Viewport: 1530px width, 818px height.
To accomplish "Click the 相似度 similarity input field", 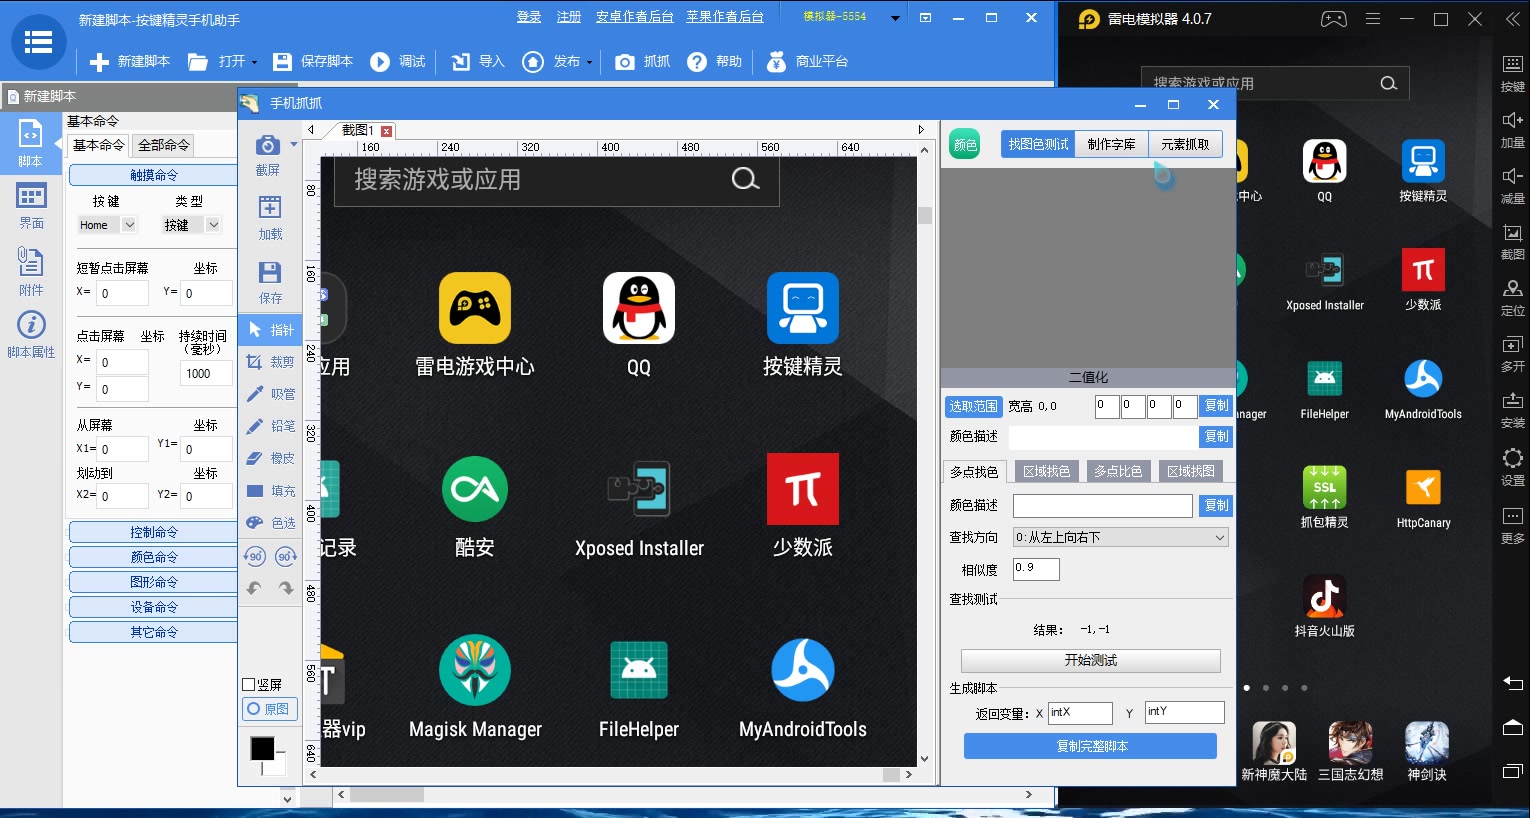I will [x=1036, y=569].
